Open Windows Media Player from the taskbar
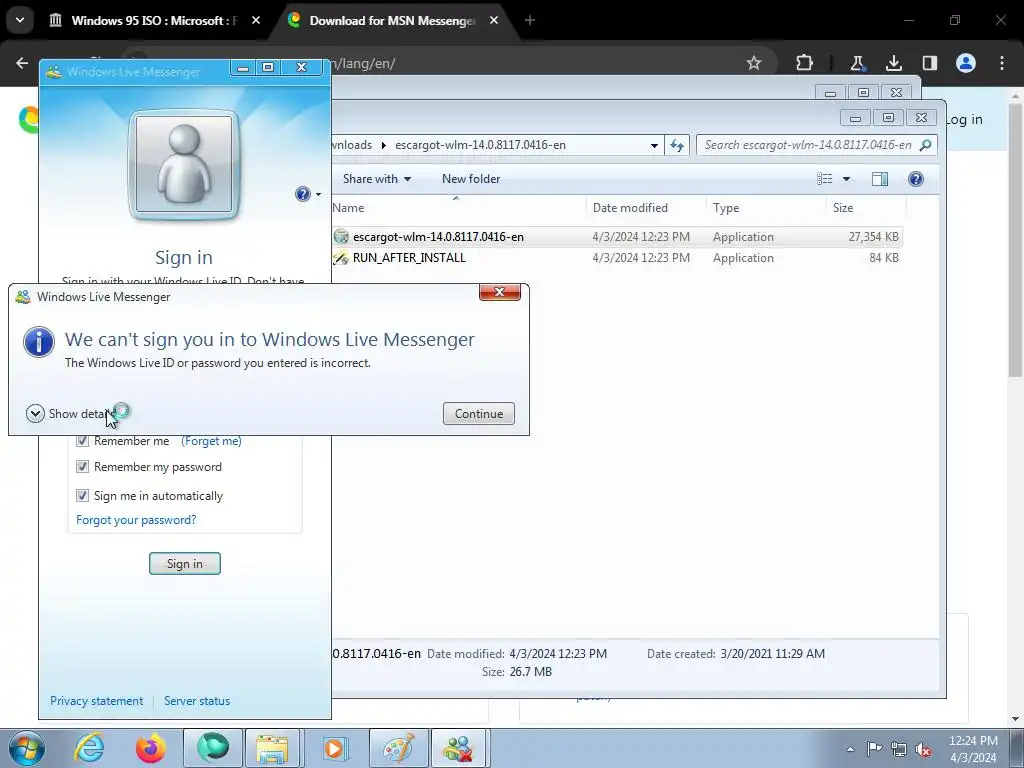1024x768 pixels. pyautogui.click(x=334, y=748)
